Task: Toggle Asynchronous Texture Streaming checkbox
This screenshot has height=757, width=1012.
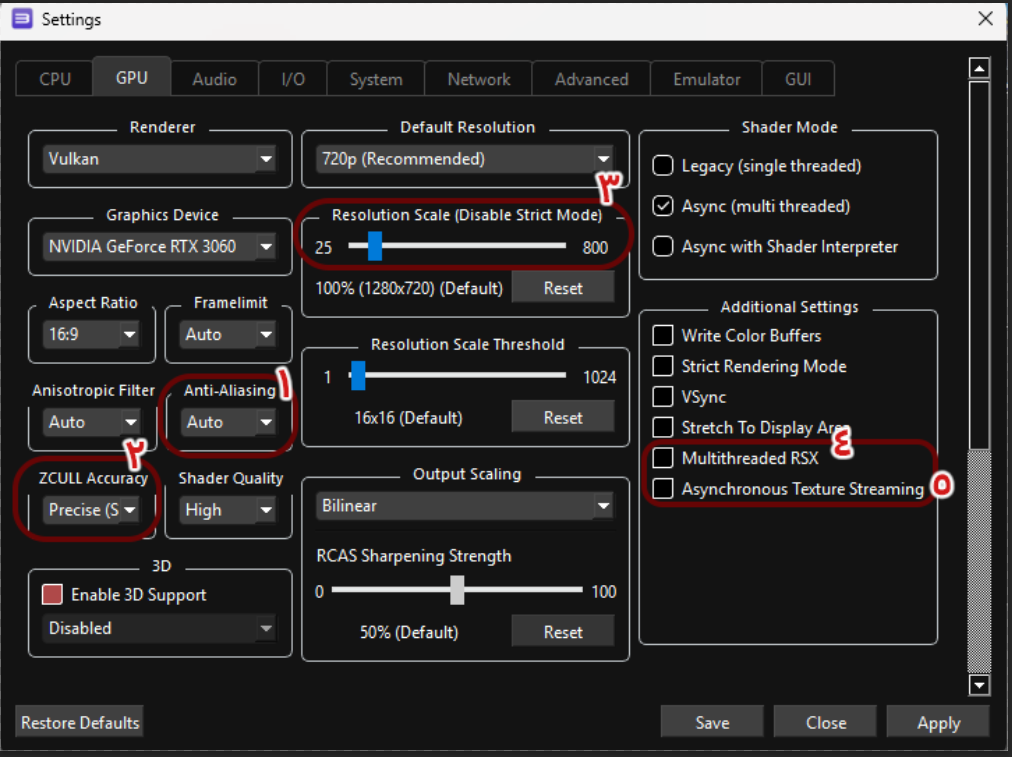Action: 663,489
